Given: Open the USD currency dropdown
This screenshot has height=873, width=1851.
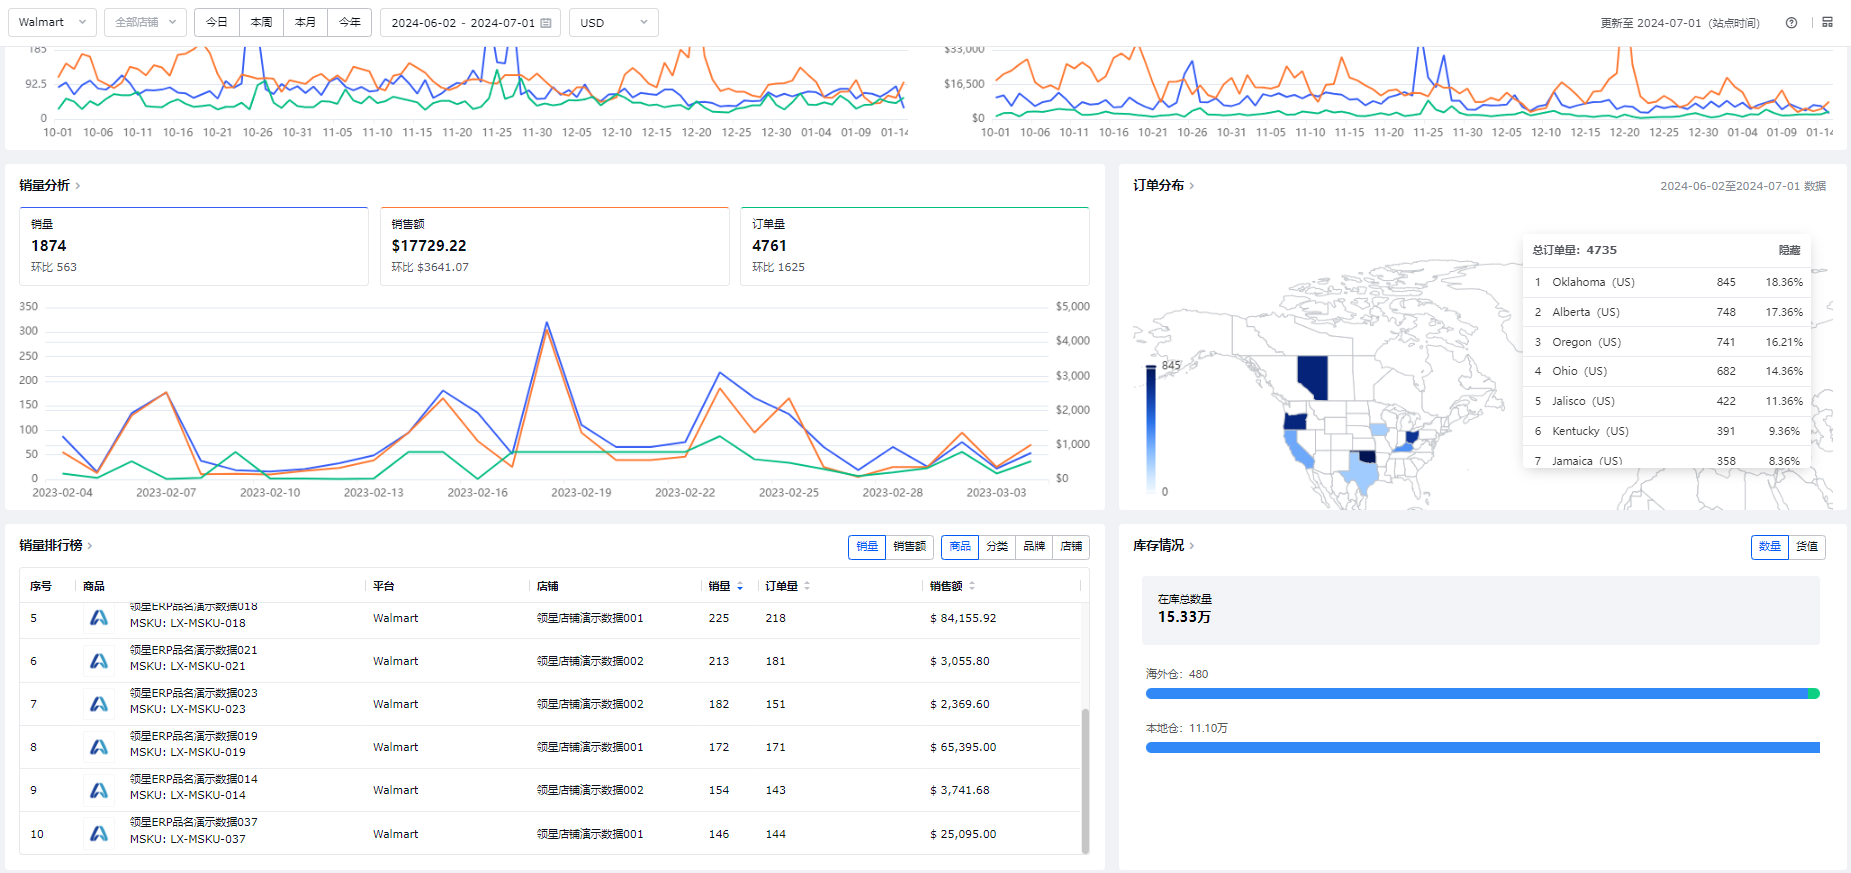Looking at the screenshot, I should point(613,22).
